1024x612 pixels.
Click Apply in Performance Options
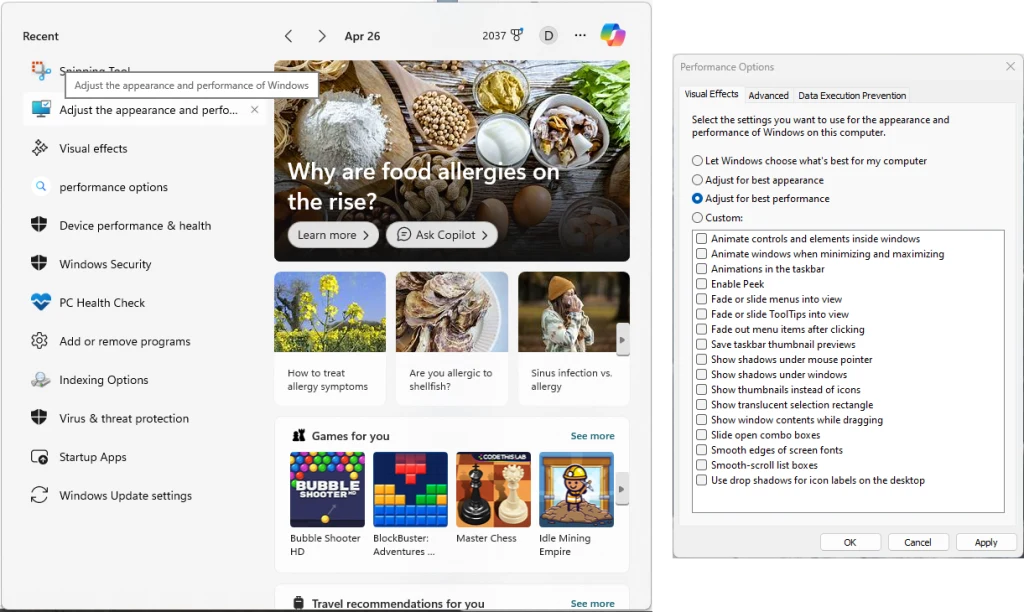[985, 542]
